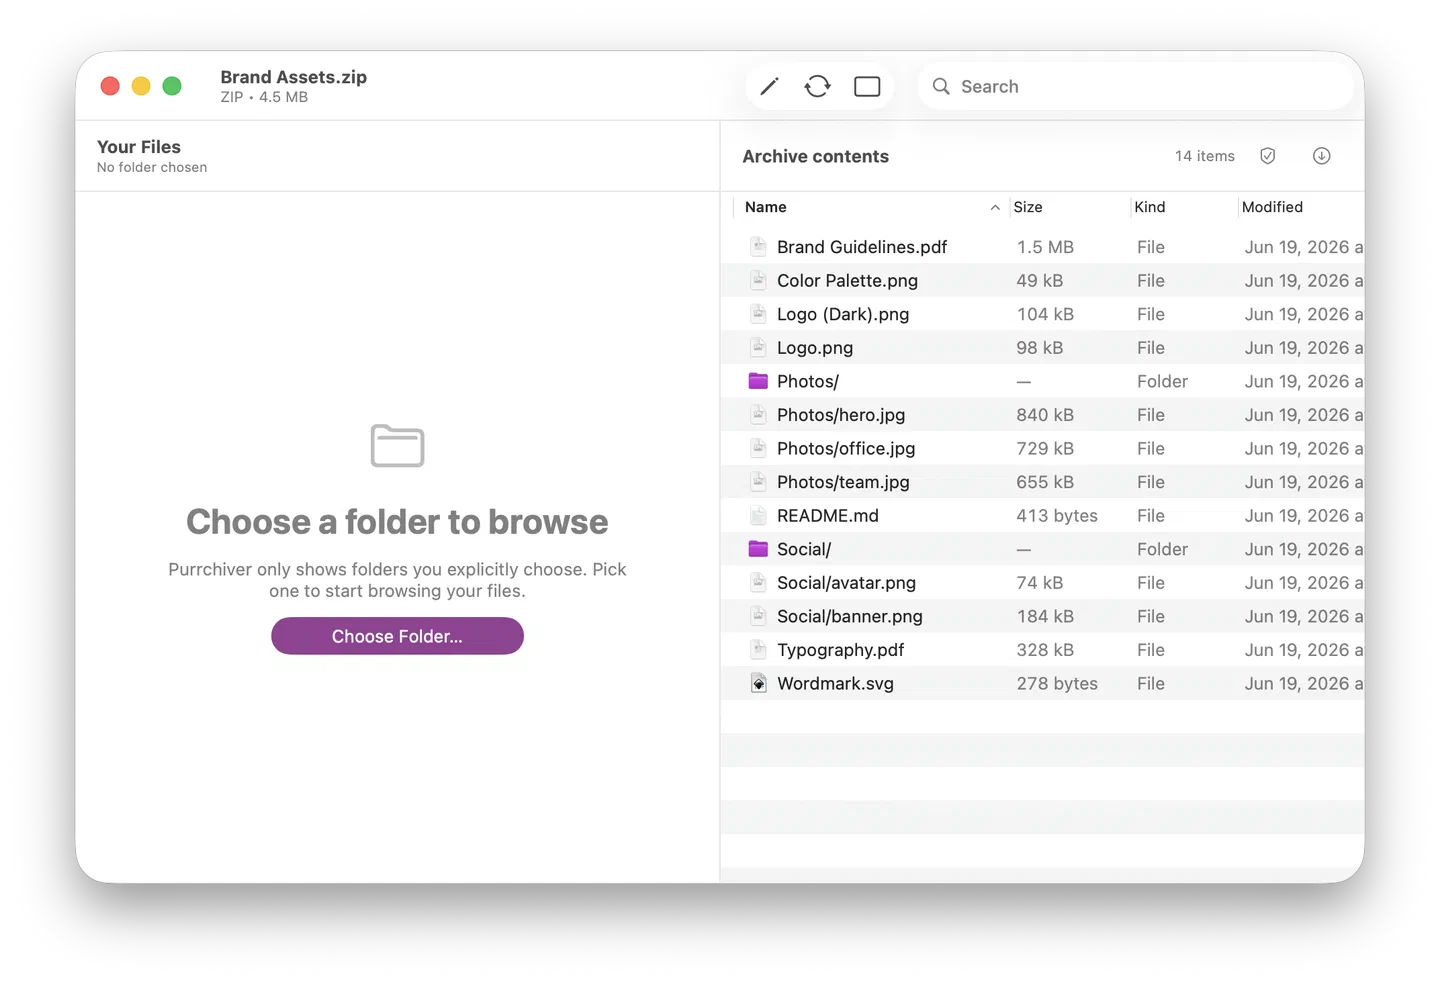Click the magnifier icon in search bar
Screen dimensions: 1440x983
coord(941,87)
